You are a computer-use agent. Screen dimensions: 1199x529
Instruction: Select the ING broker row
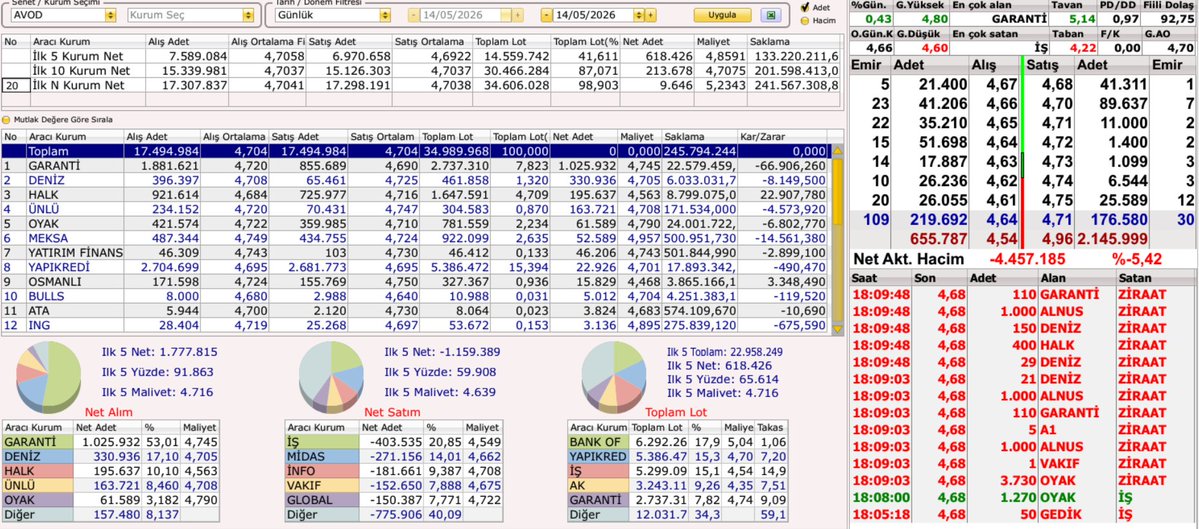pos(415,326)
